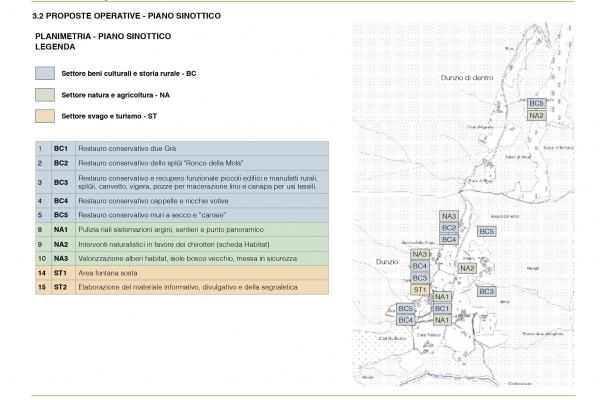Click map marker 'BC3' directly above the ST1 marker
The height and width of the screenshot is (400, 600).
[x=420, y=278]
